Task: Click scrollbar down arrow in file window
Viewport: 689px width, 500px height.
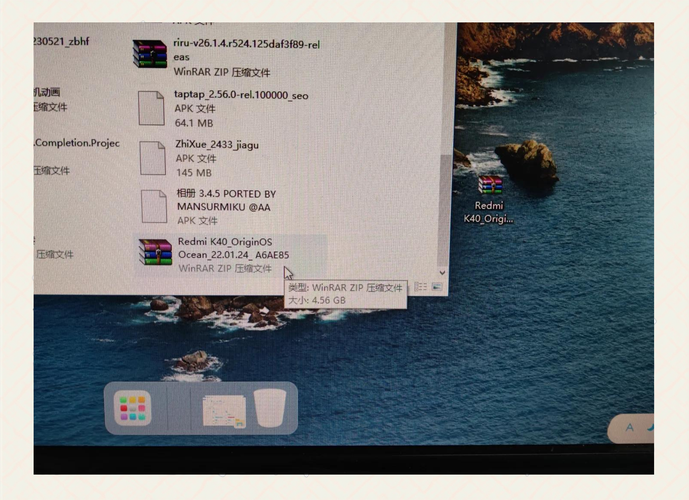Action: (442, 271)
